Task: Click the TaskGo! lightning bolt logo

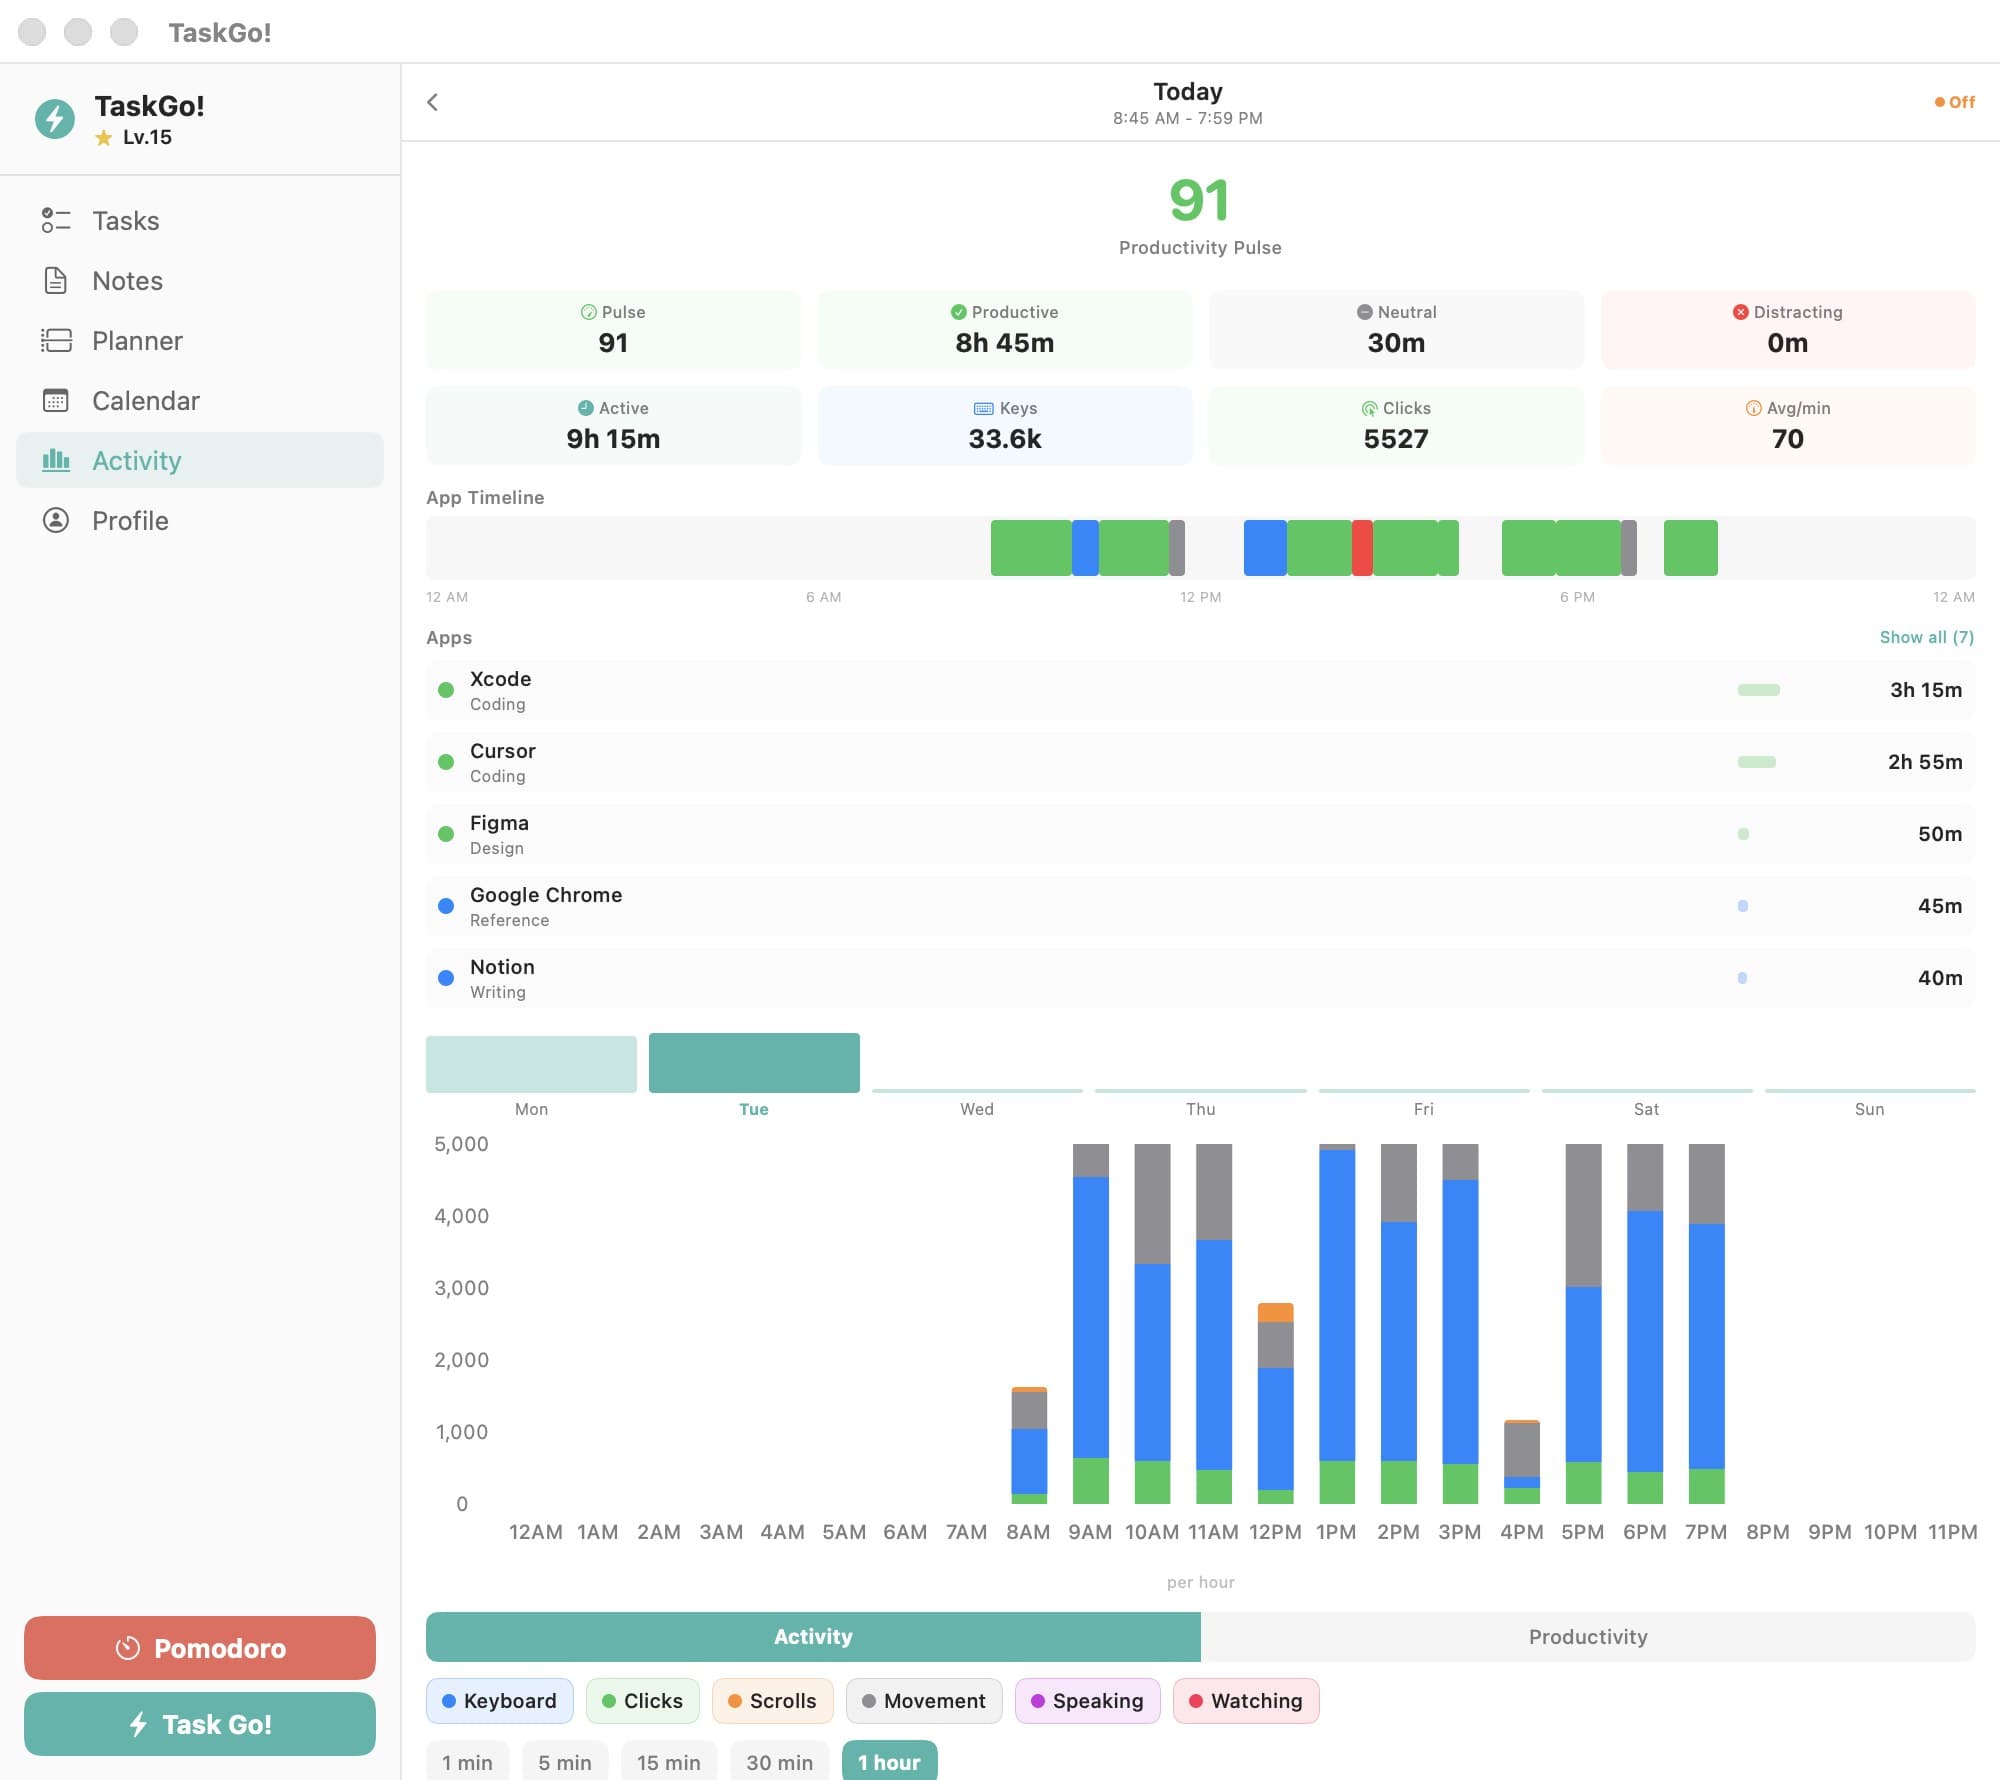Action: click(x=55, y=119)
